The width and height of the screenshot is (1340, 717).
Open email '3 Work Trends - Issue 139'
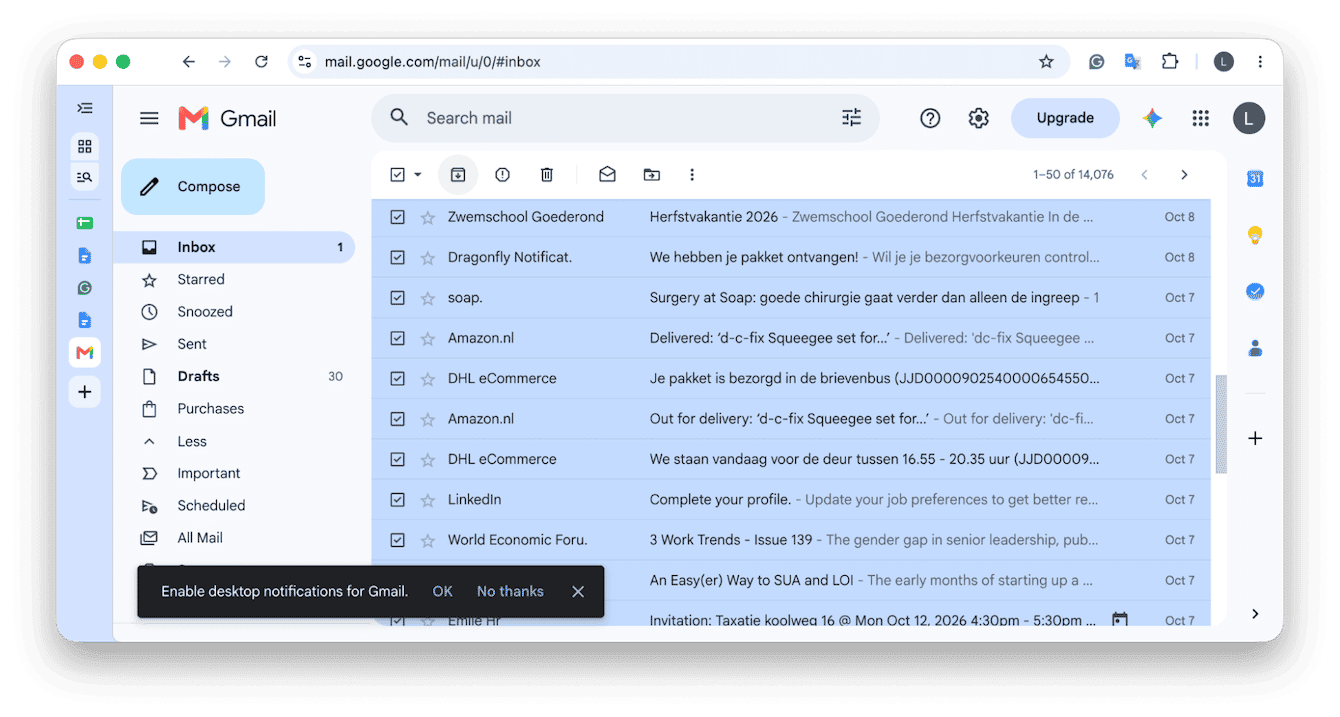coord(790,540)
